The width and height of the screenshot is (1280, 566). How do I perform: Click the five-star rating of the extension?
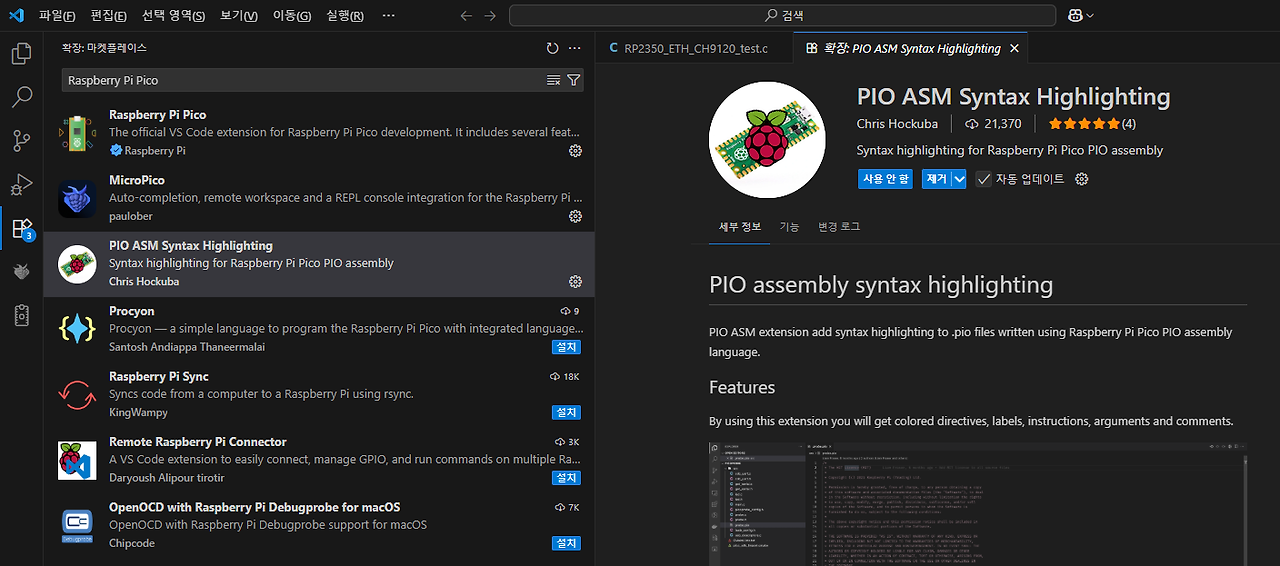tap(1083, 124)
